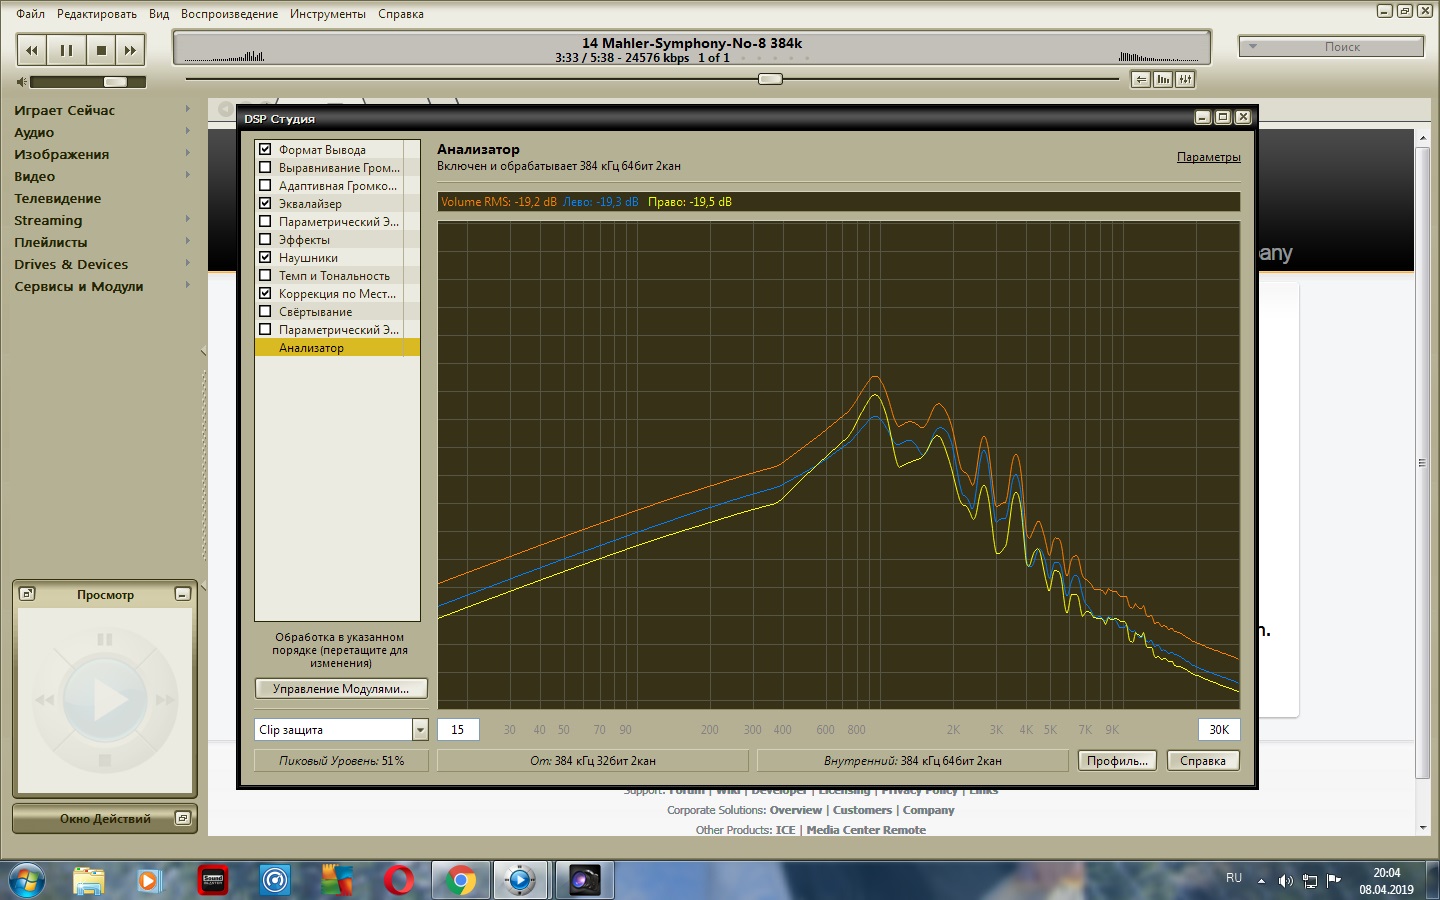Click the track seek slider handle
Screen dimensions: 1440x900
point(770,79)
